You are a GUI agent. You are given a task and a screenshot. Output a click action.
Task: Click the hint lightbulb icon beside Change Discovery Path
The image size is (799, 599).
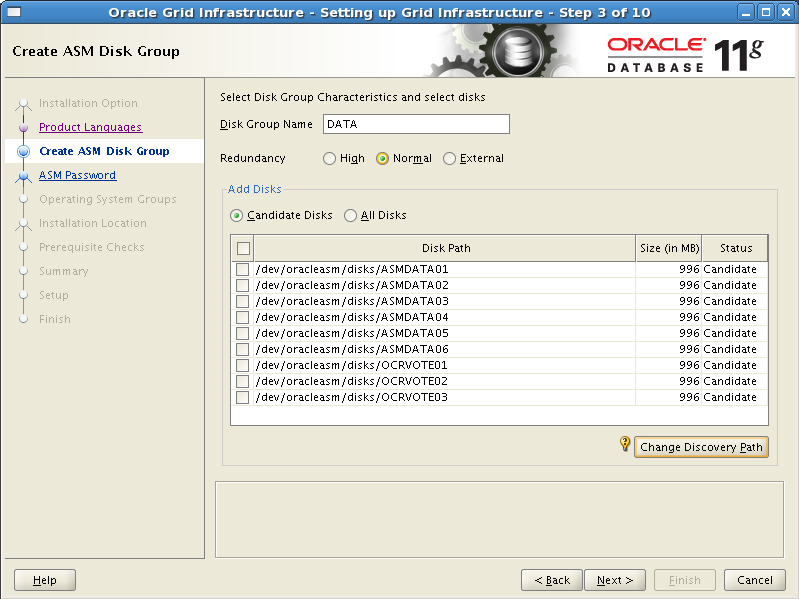[625, 444]
